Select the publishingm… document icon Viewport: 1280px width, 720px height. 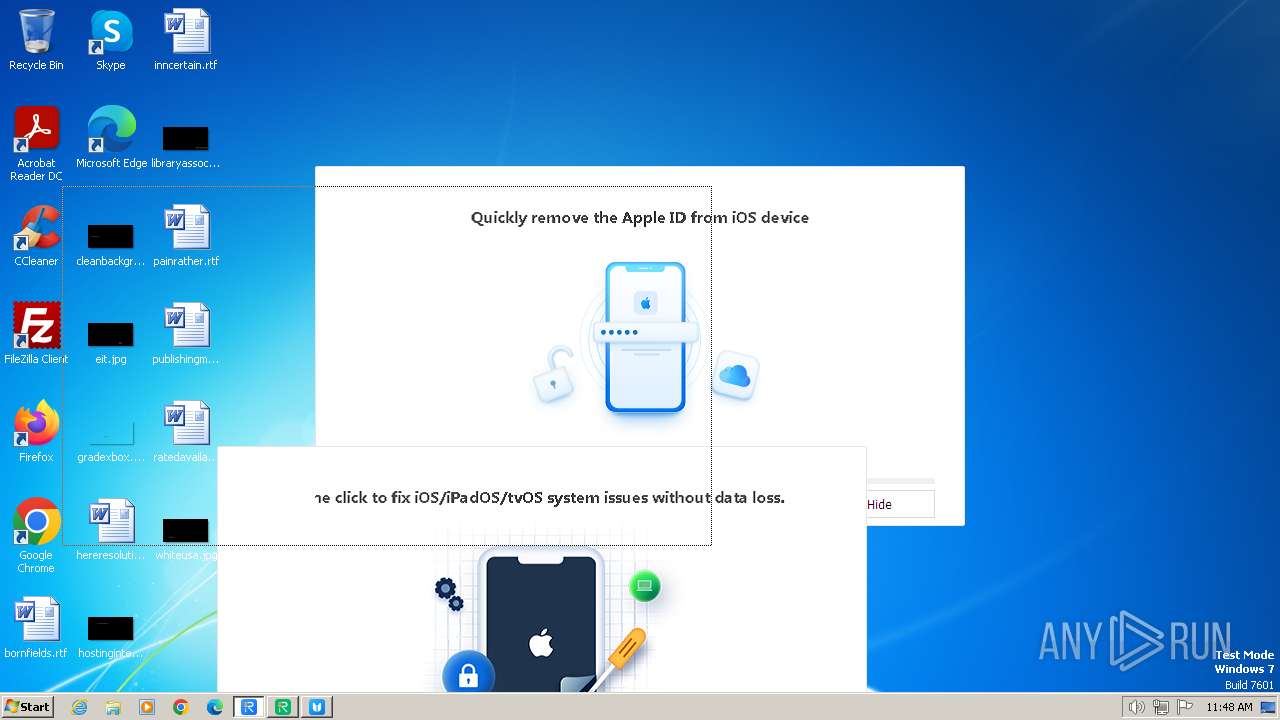click(x=186, y=334)
